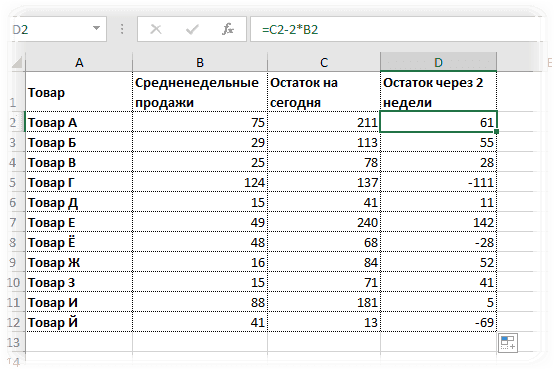555x370 pixels.
Task: Click the Cancel (X) icon in formula bar
Action: tap(156, 29)
